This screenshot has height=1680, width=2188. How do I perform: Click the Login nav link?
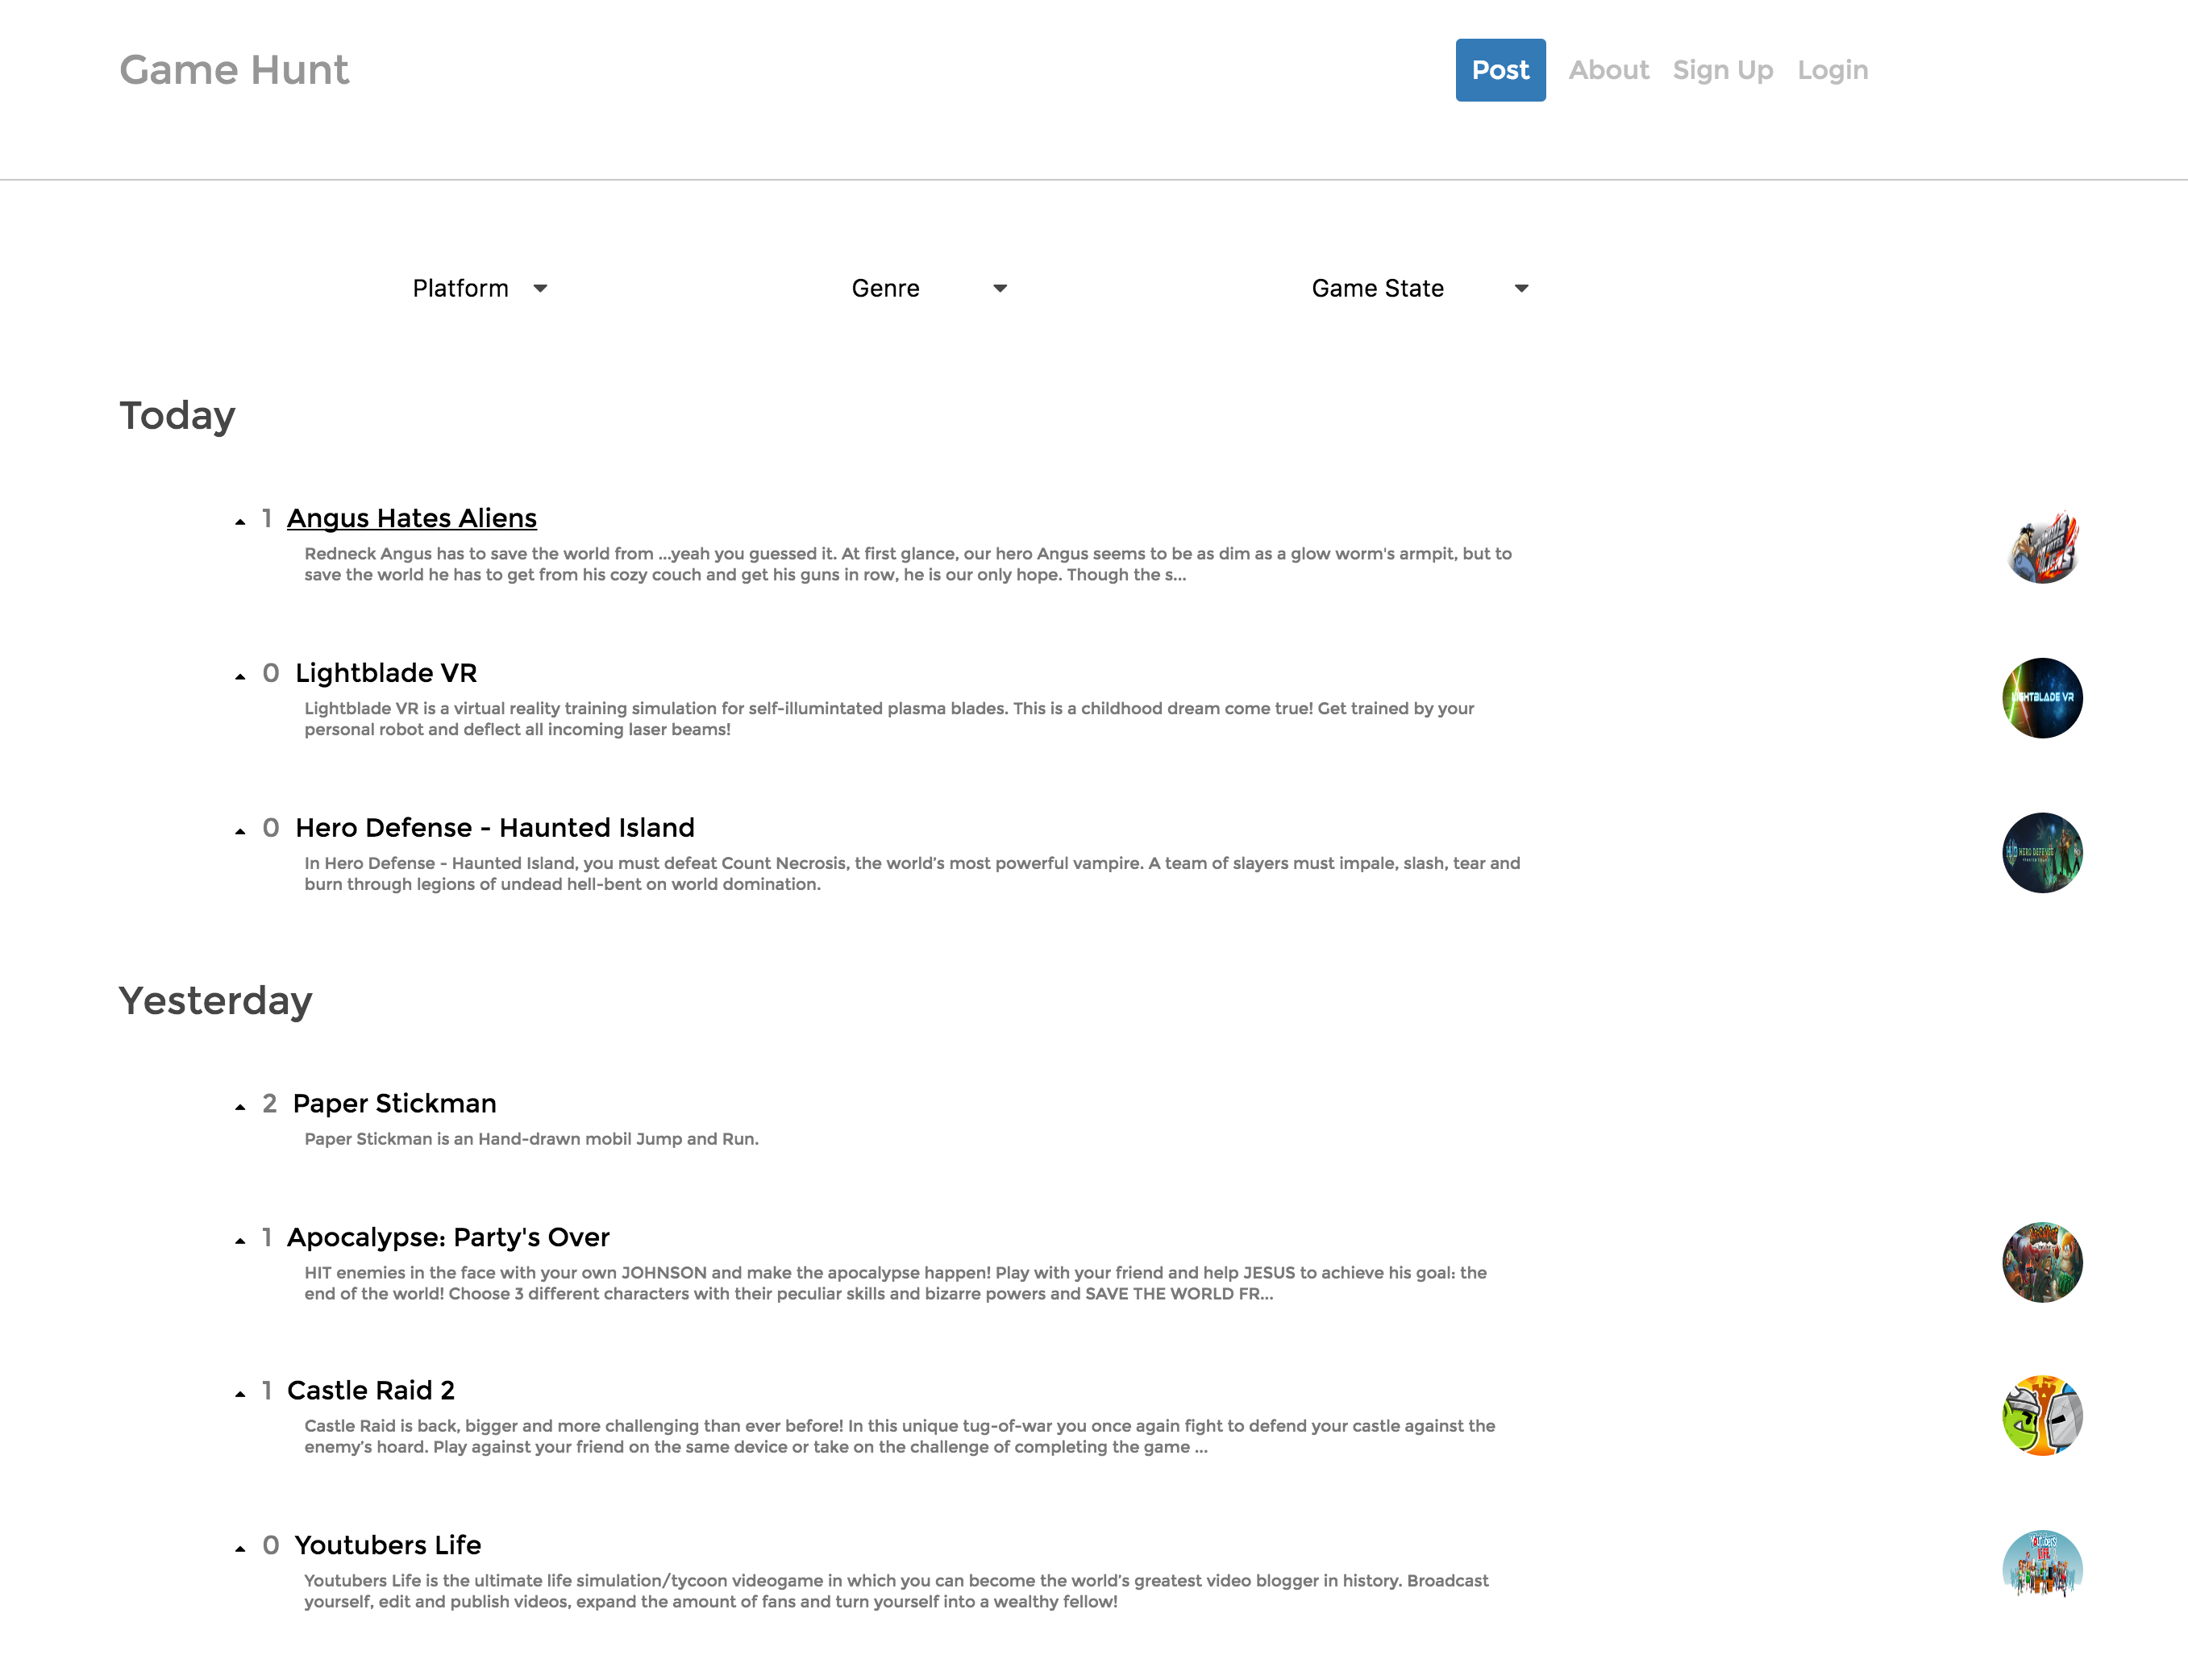coord(1832,70)
